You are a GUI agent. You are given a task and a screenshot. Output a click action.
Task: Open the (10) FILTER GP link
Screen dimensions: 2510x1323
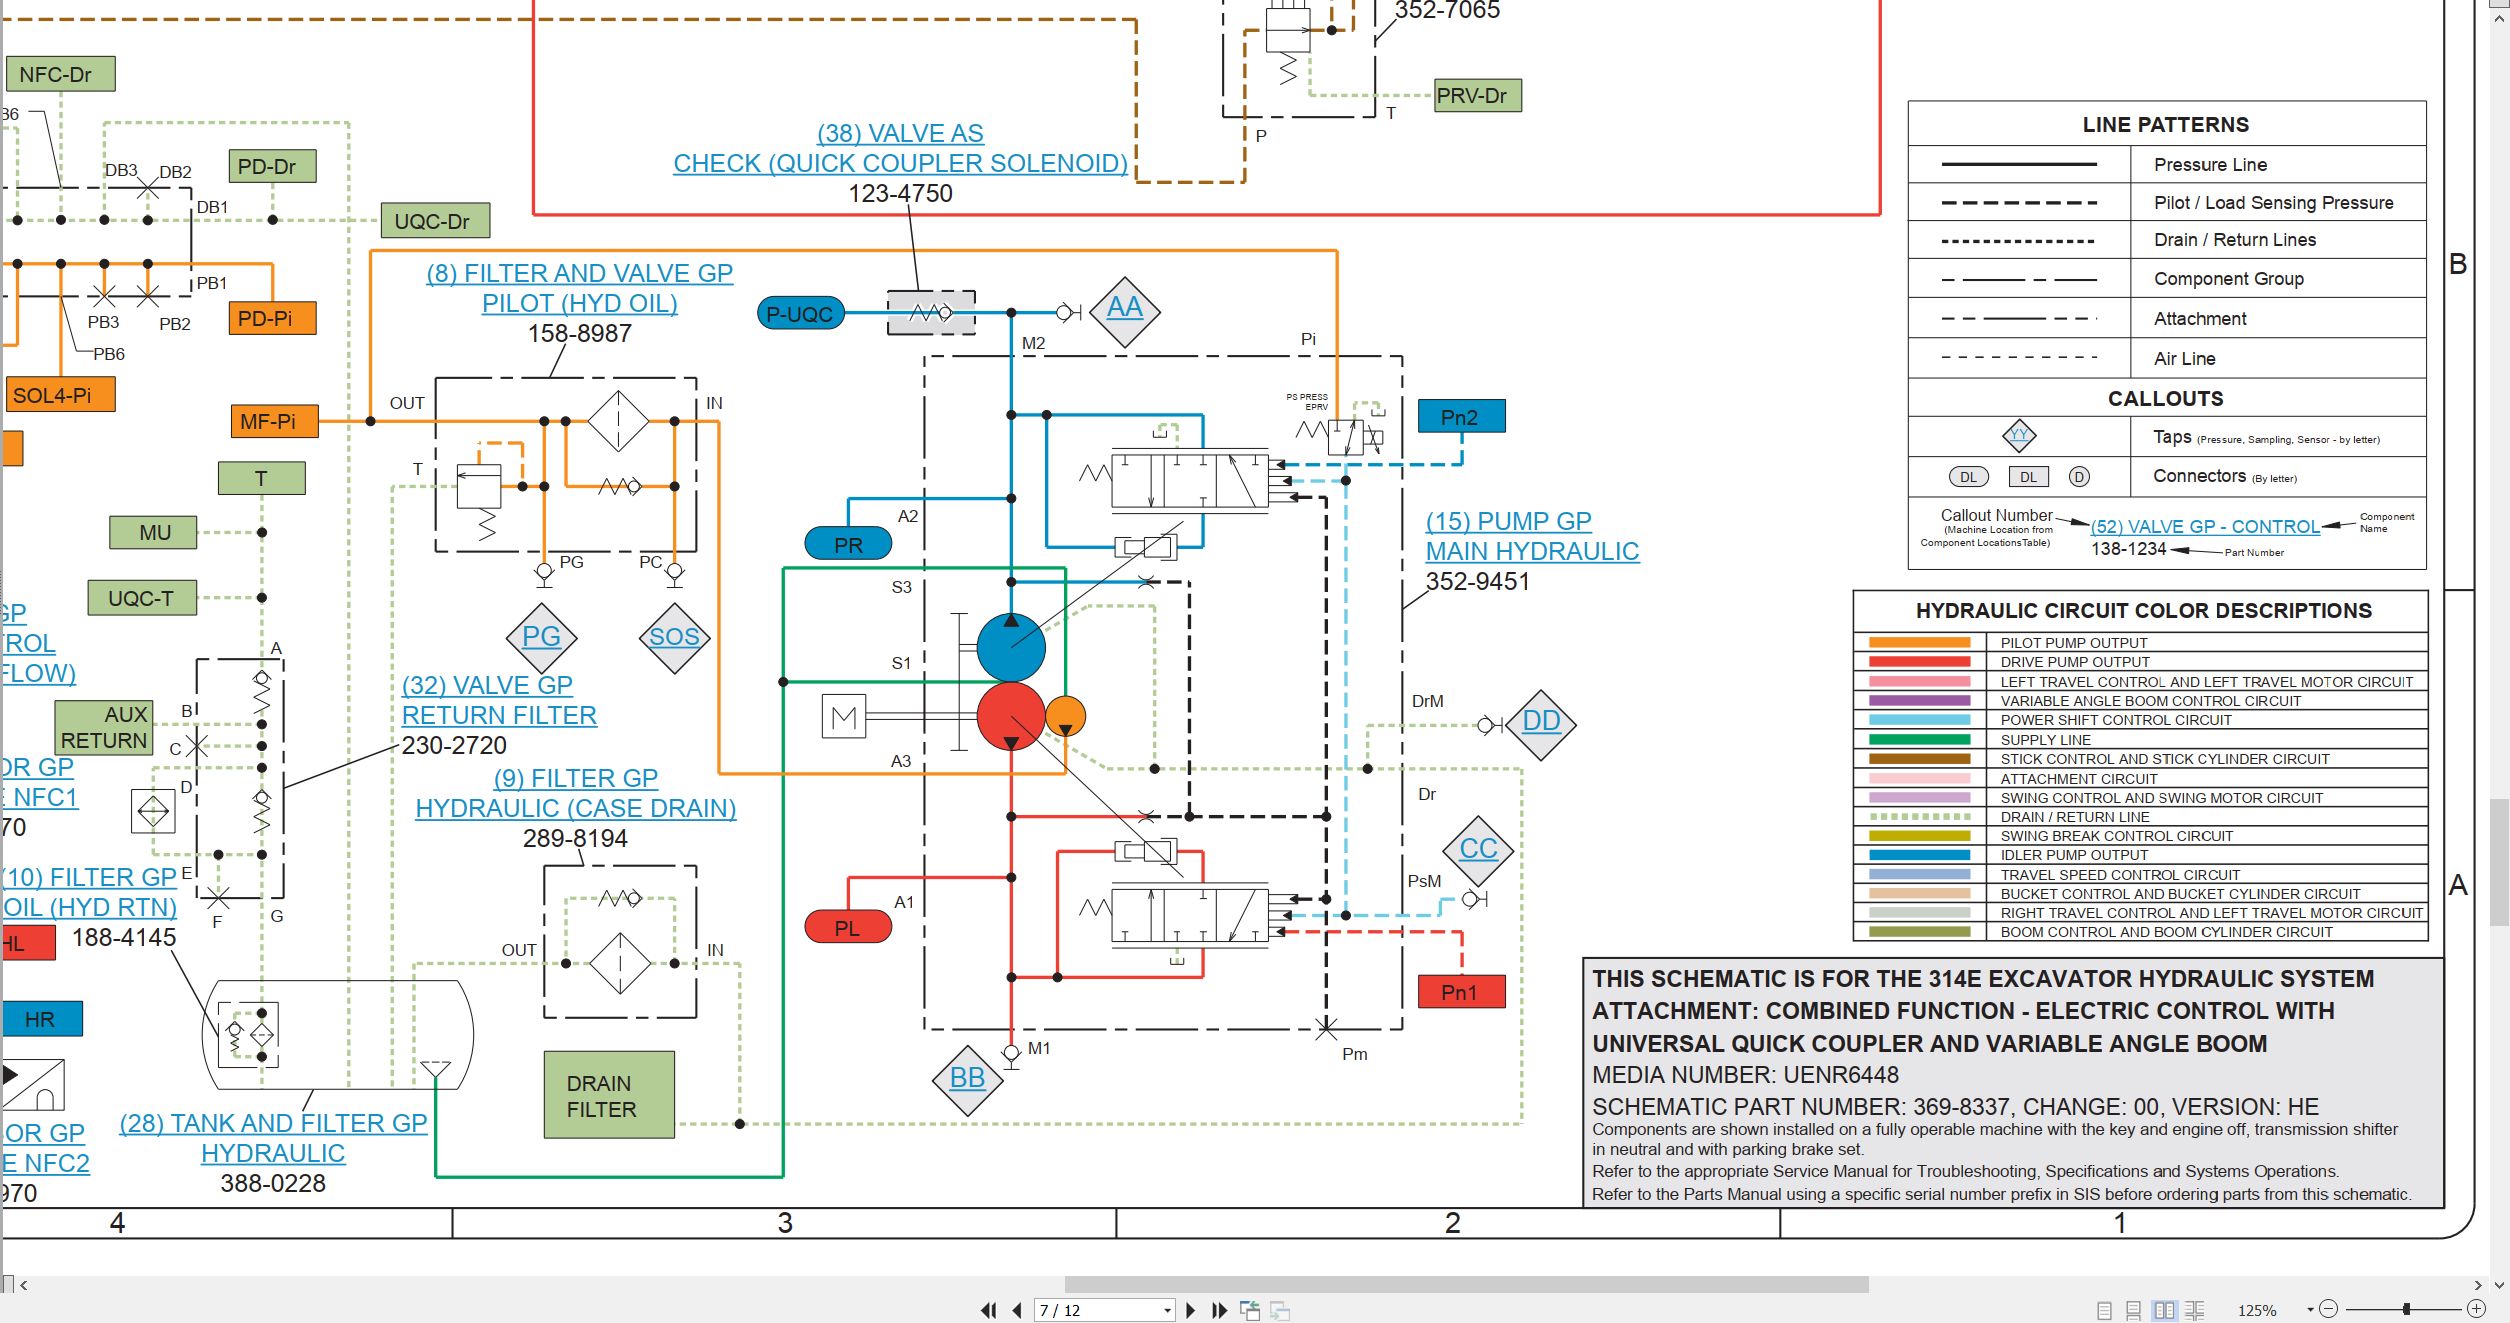tap(90, 878)
